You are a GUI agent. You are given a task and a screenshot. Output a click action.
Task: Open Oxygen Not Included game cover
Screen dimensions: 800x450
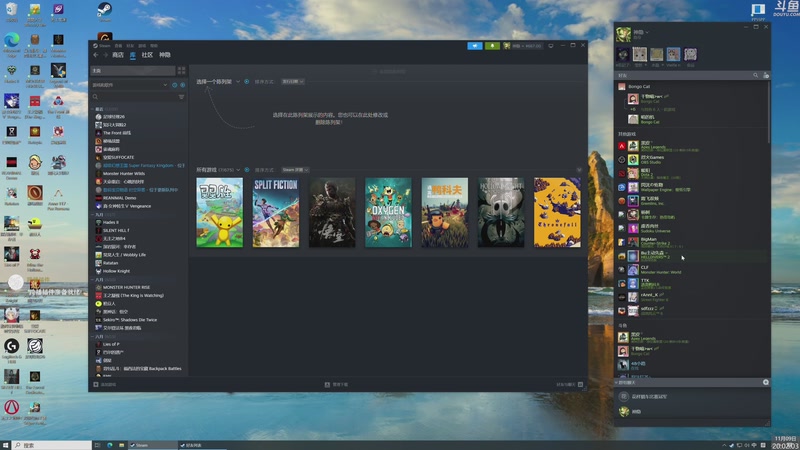[388, 212]
